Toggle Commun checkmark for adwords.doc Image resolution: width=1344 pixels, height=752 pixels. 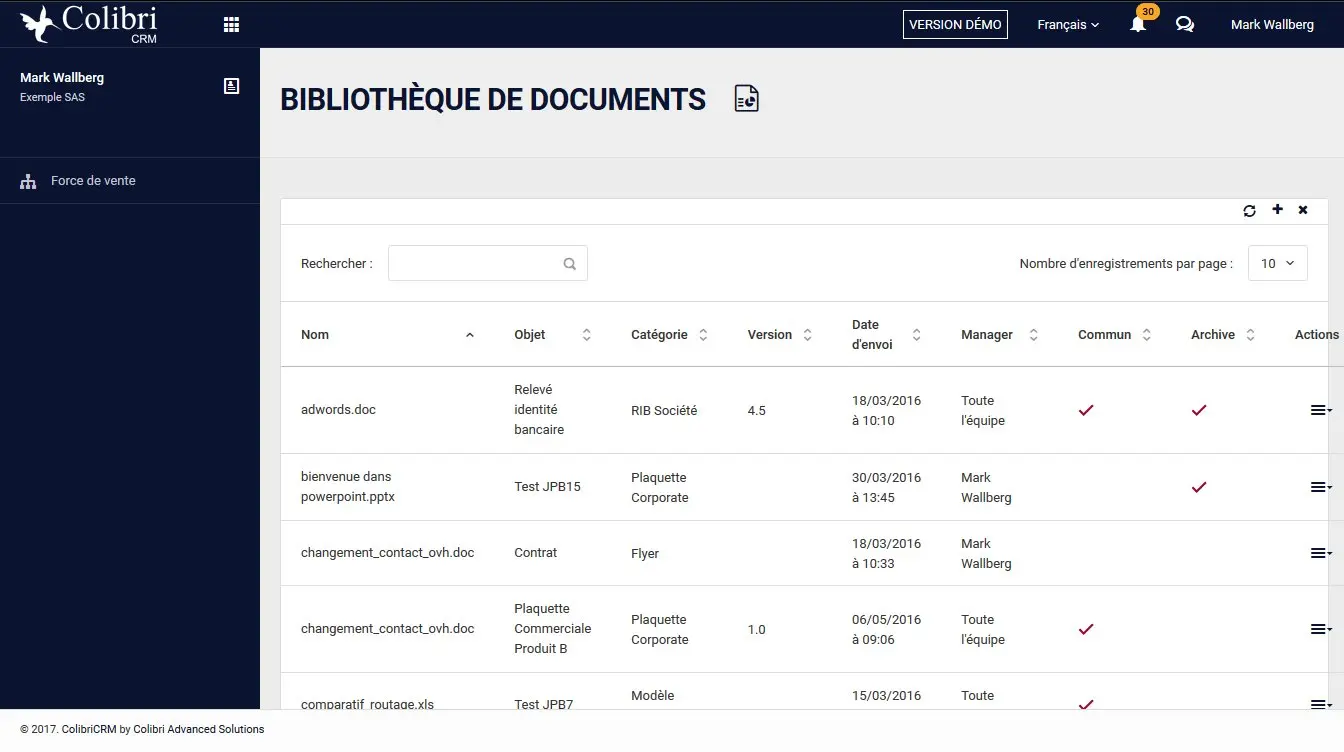1086,410
